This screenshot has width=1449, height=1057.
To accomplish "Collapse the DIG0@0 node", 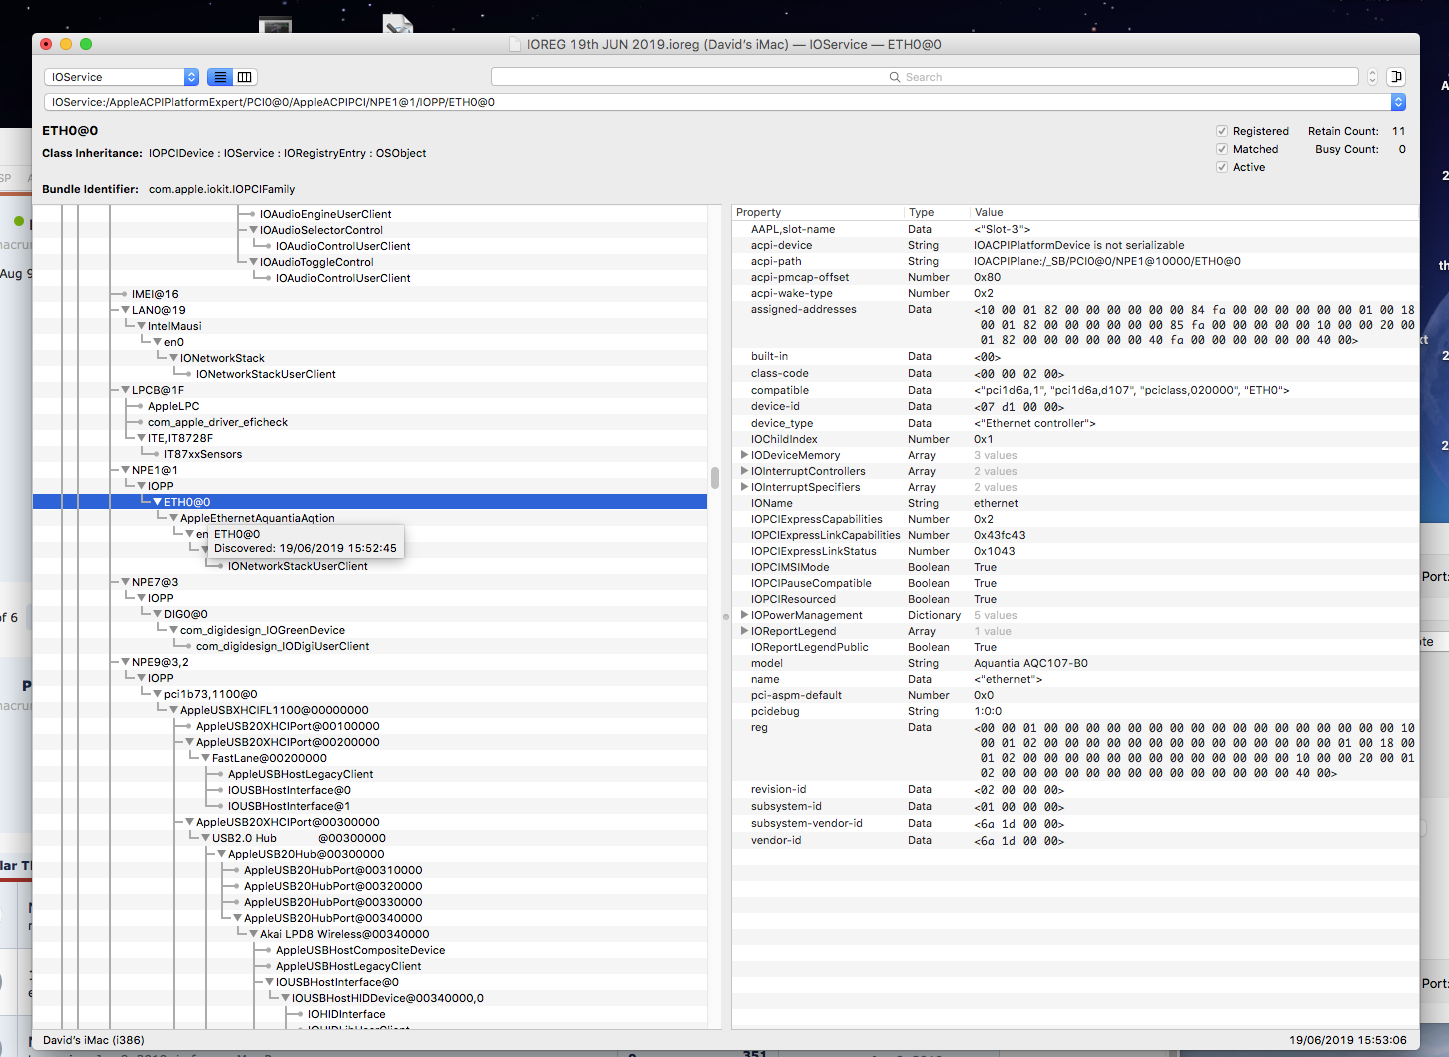I will (158, 614).
